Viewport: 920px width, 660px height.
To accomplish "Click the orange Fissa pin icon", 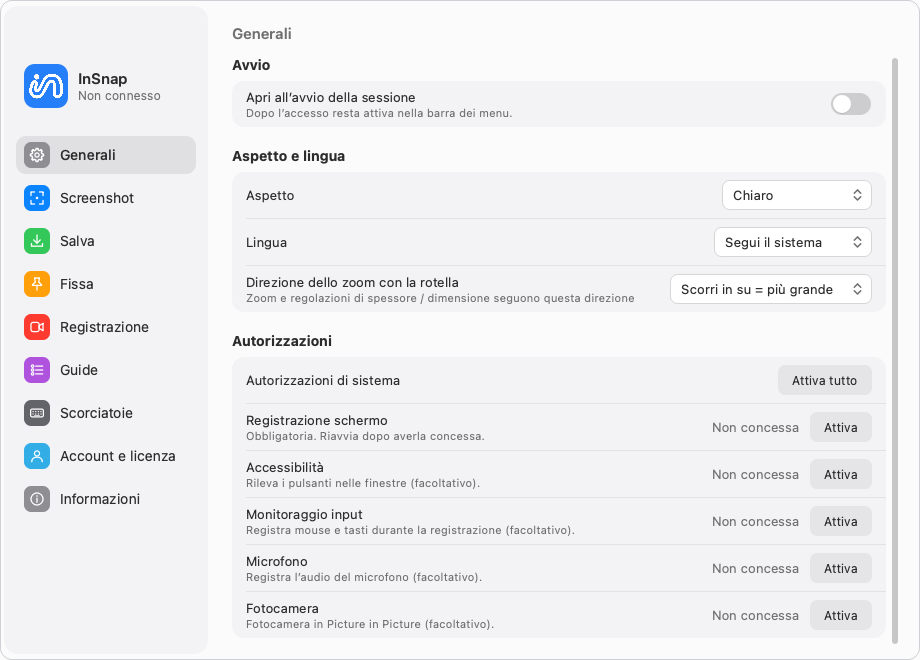I will 37,284.
